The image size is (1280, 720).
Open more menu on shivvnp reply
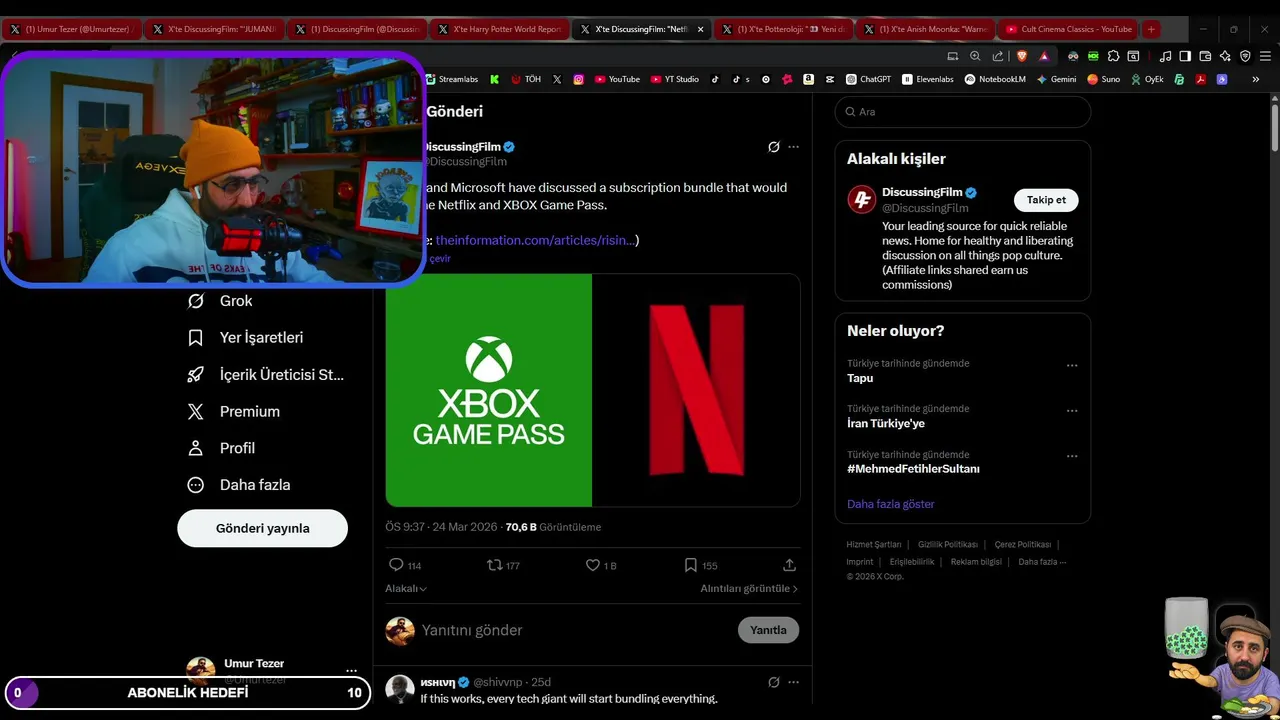tap(793, 682)
